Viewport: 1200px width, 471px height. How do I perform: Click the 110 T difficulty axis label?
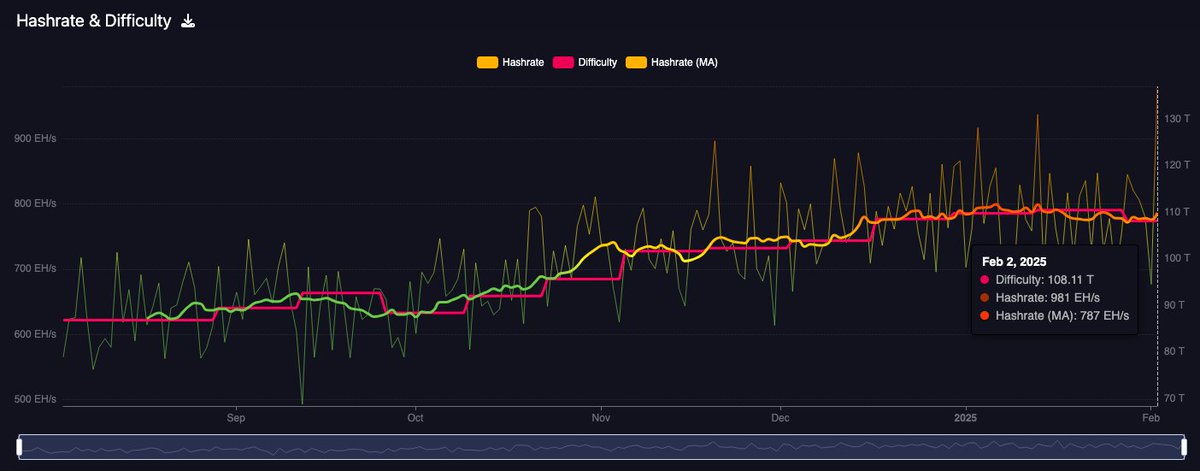[x=1175, y=212]
